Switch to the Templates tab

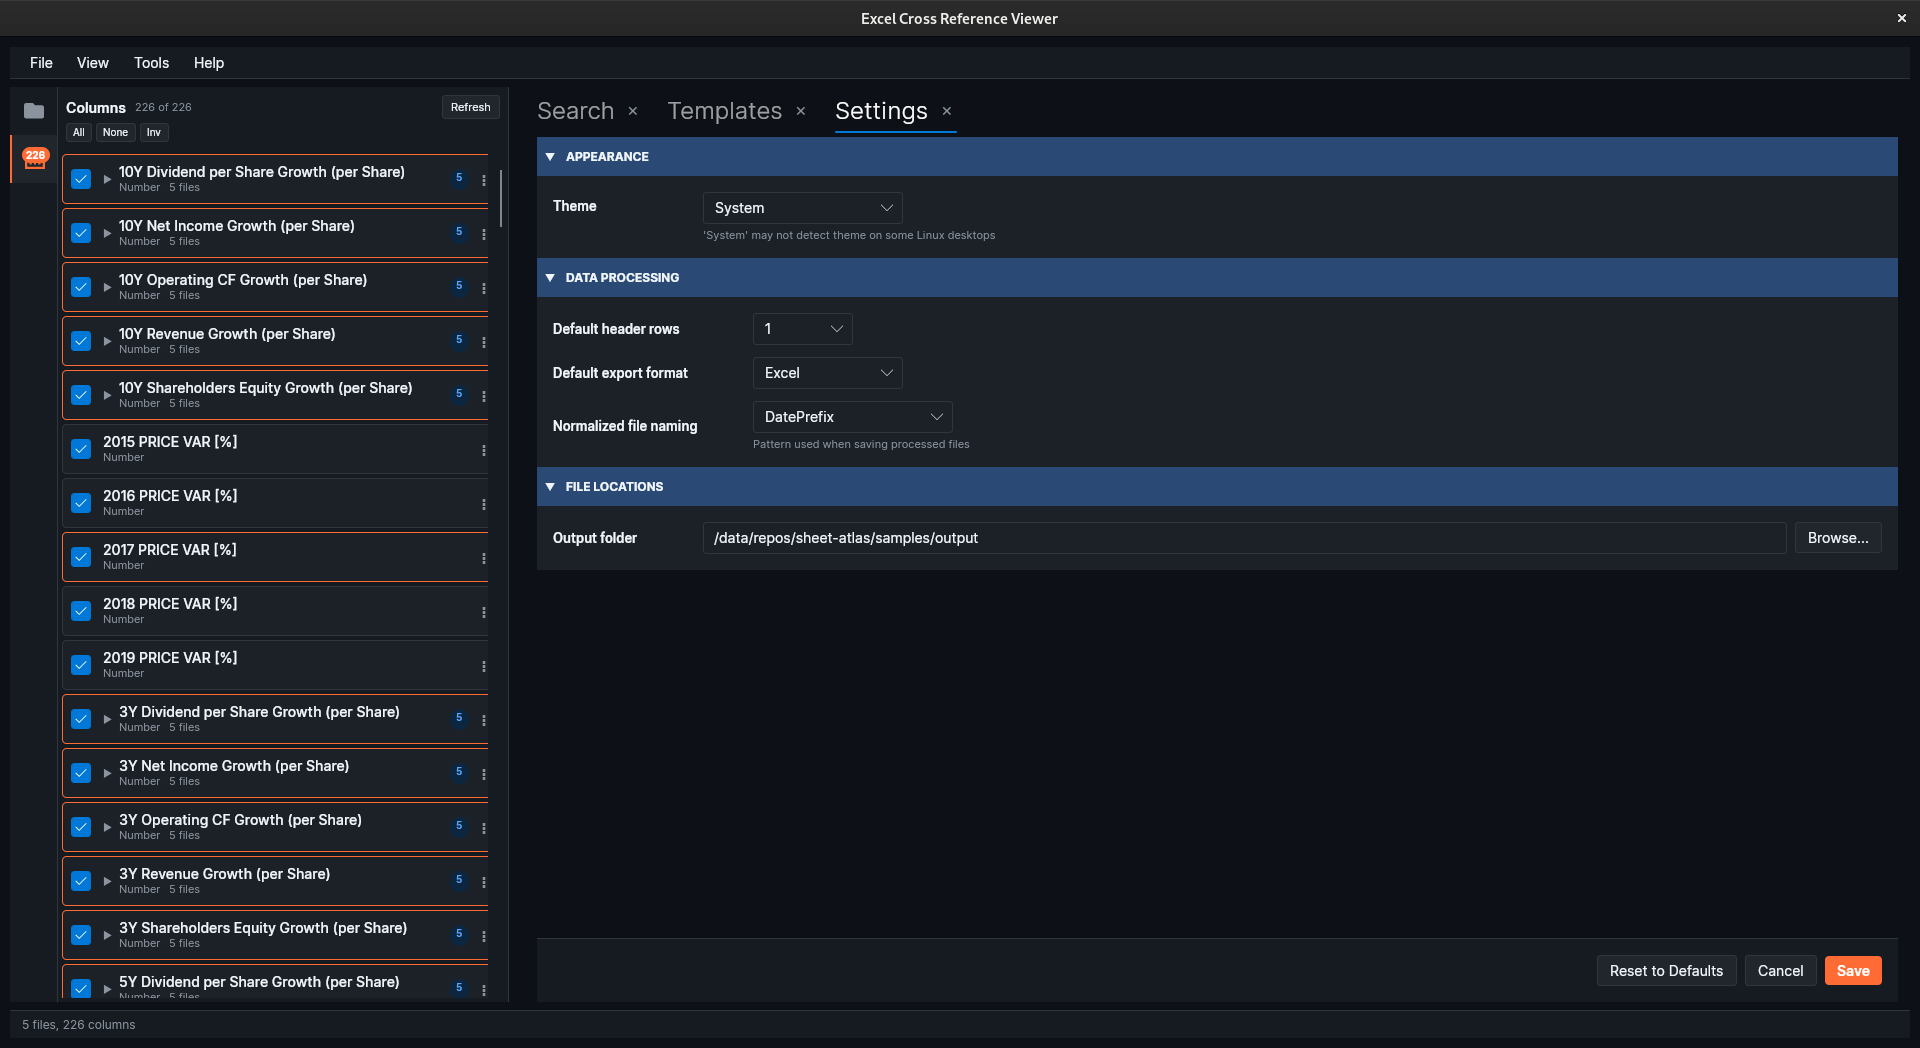click(724, 111)
